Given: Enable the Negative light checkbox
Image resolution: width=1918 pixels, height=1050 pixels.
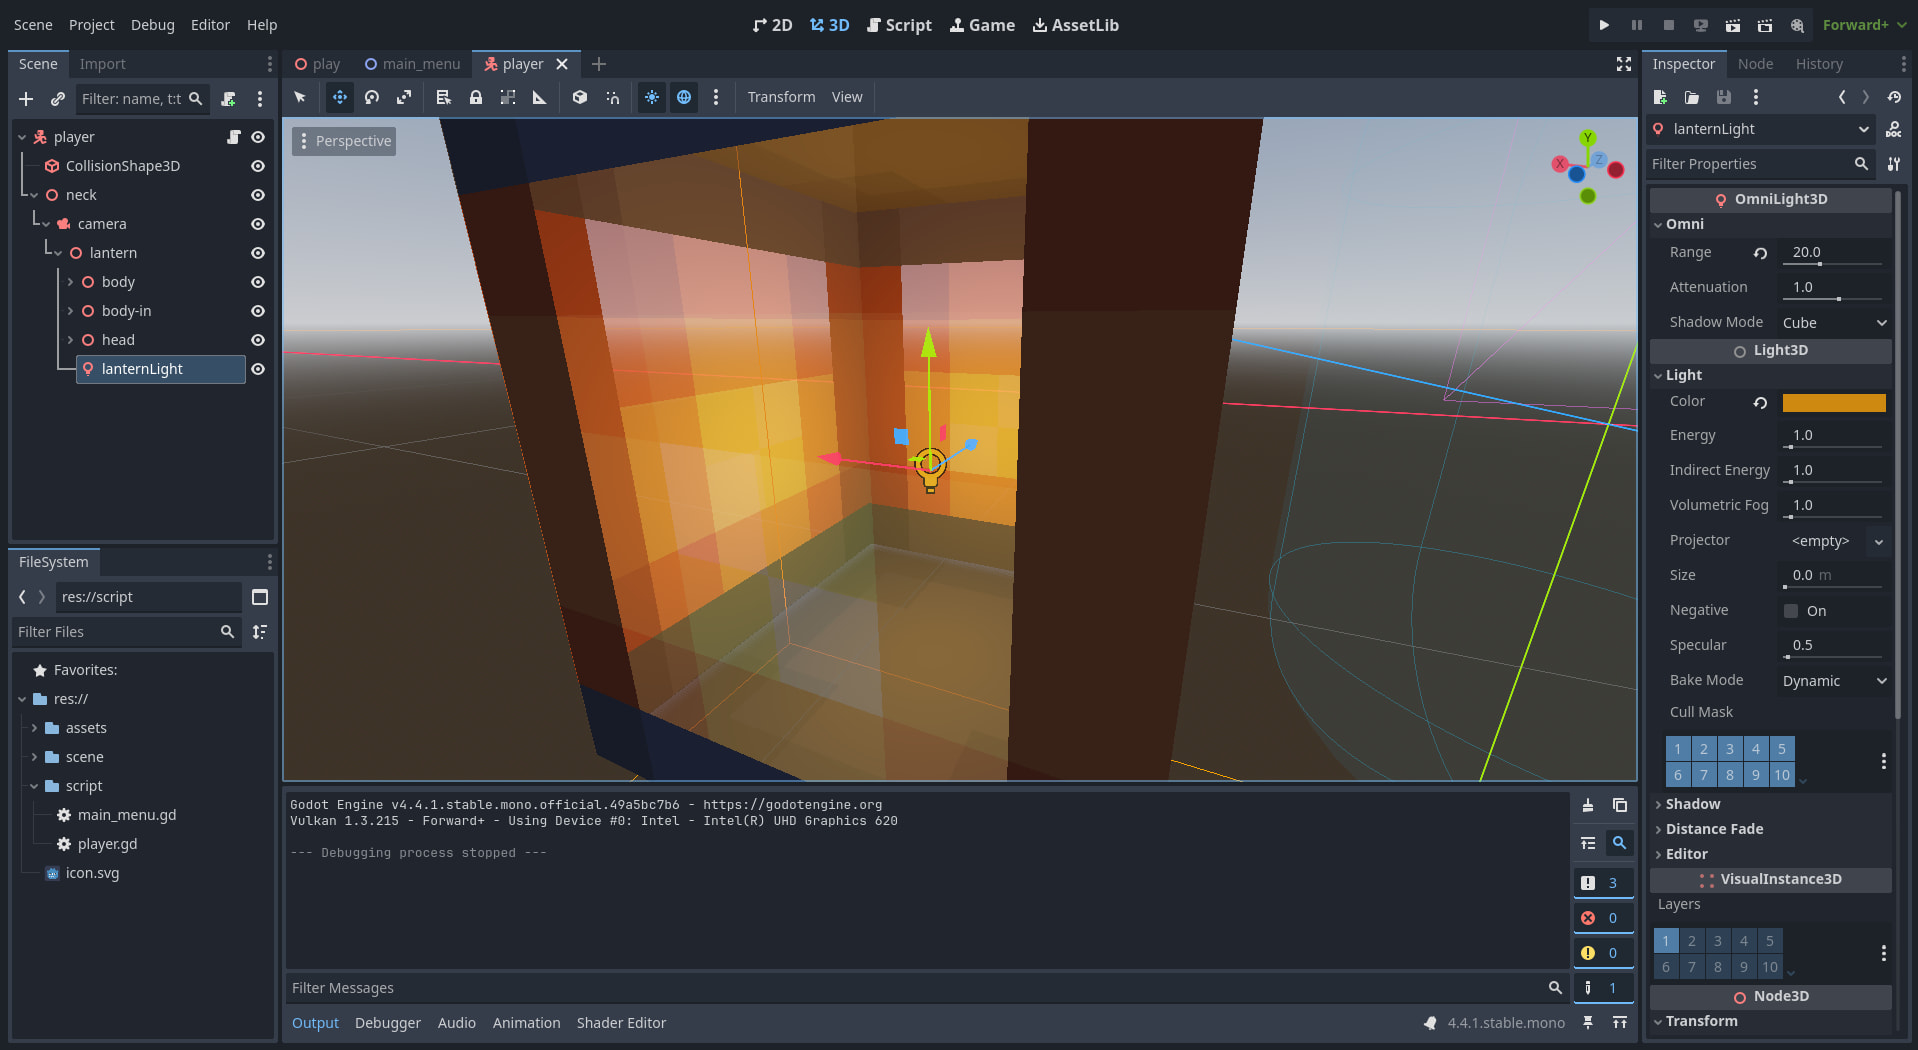Looking at the screenshot, I should [x=1791, y=611].
